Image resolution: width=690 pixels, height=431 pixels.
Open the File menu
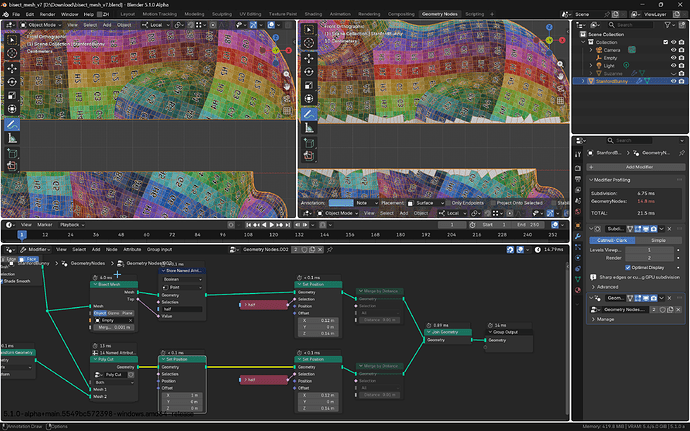[x=16, y=14]
